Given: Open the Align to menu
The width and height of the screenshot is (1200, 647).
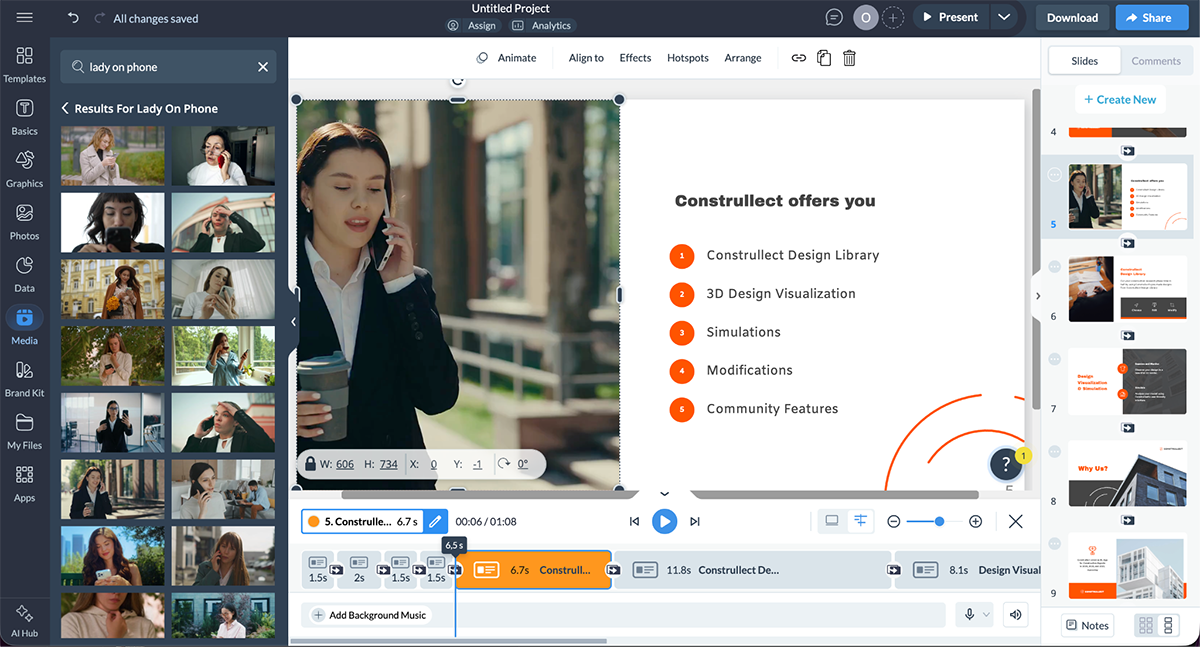Looking at the screenshot, I should [586, 58].
